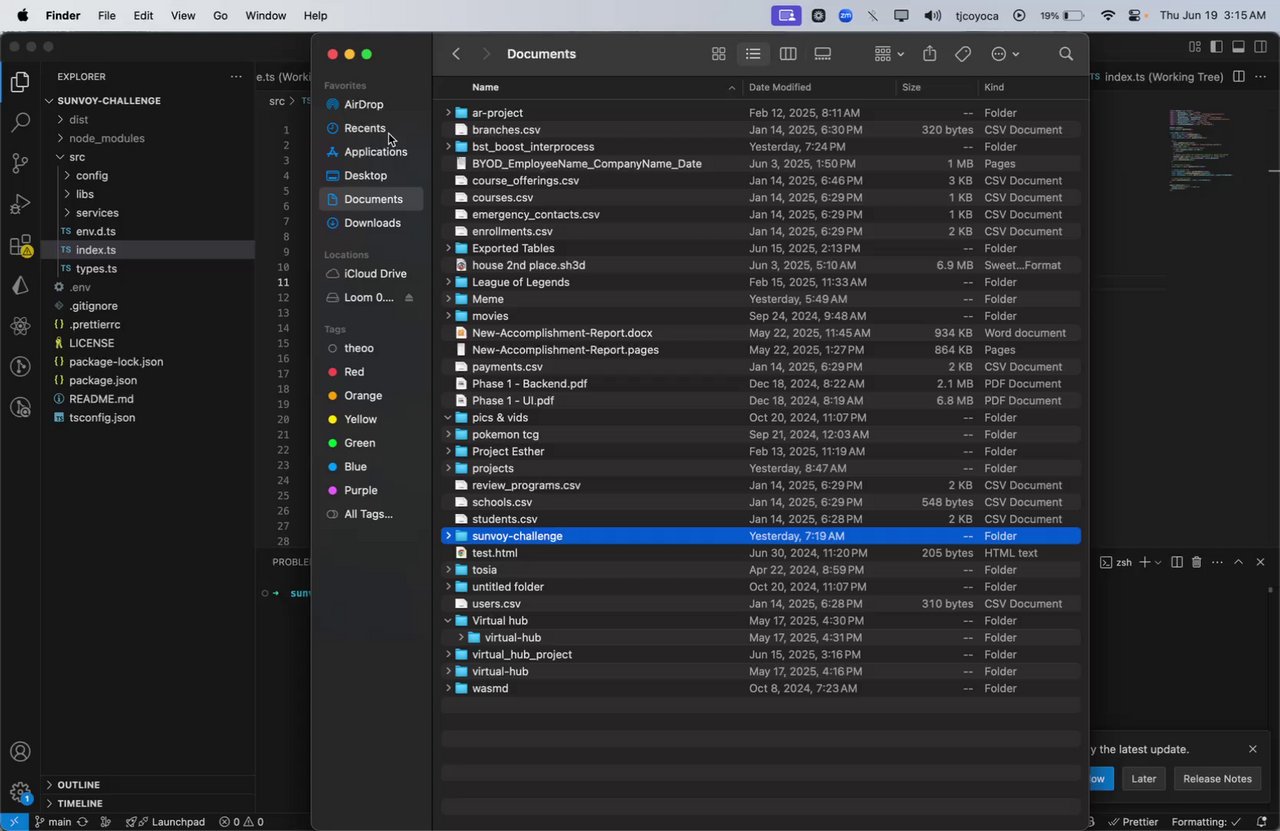The image size is (1280, 831).
Task: Select the Red tag in sidebar
Action: point(354,372)
